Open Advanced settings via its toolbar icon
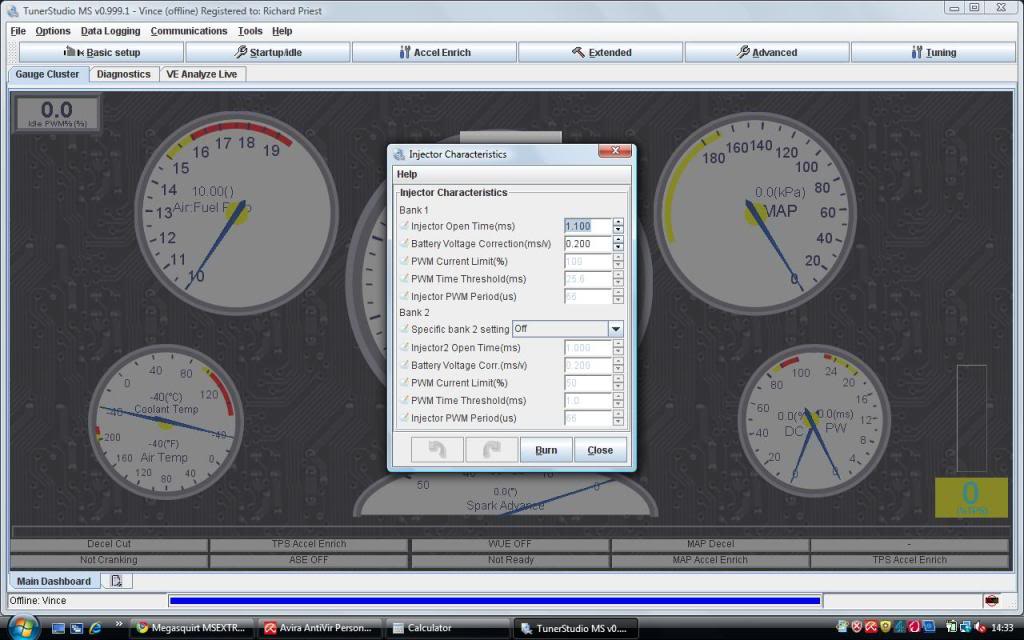Screen dimensions: 1024x640 (x=767, y=52)
